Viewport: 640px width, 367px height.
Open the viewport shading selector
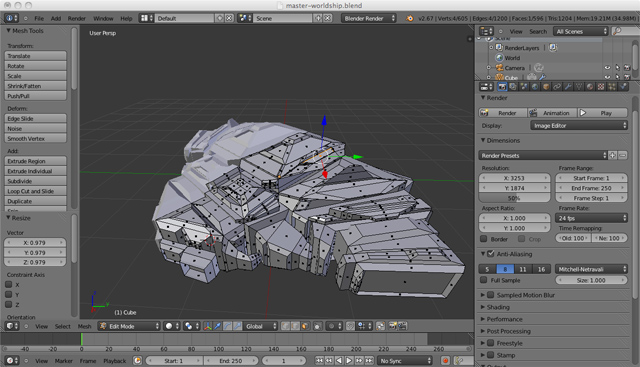[171, 326]
